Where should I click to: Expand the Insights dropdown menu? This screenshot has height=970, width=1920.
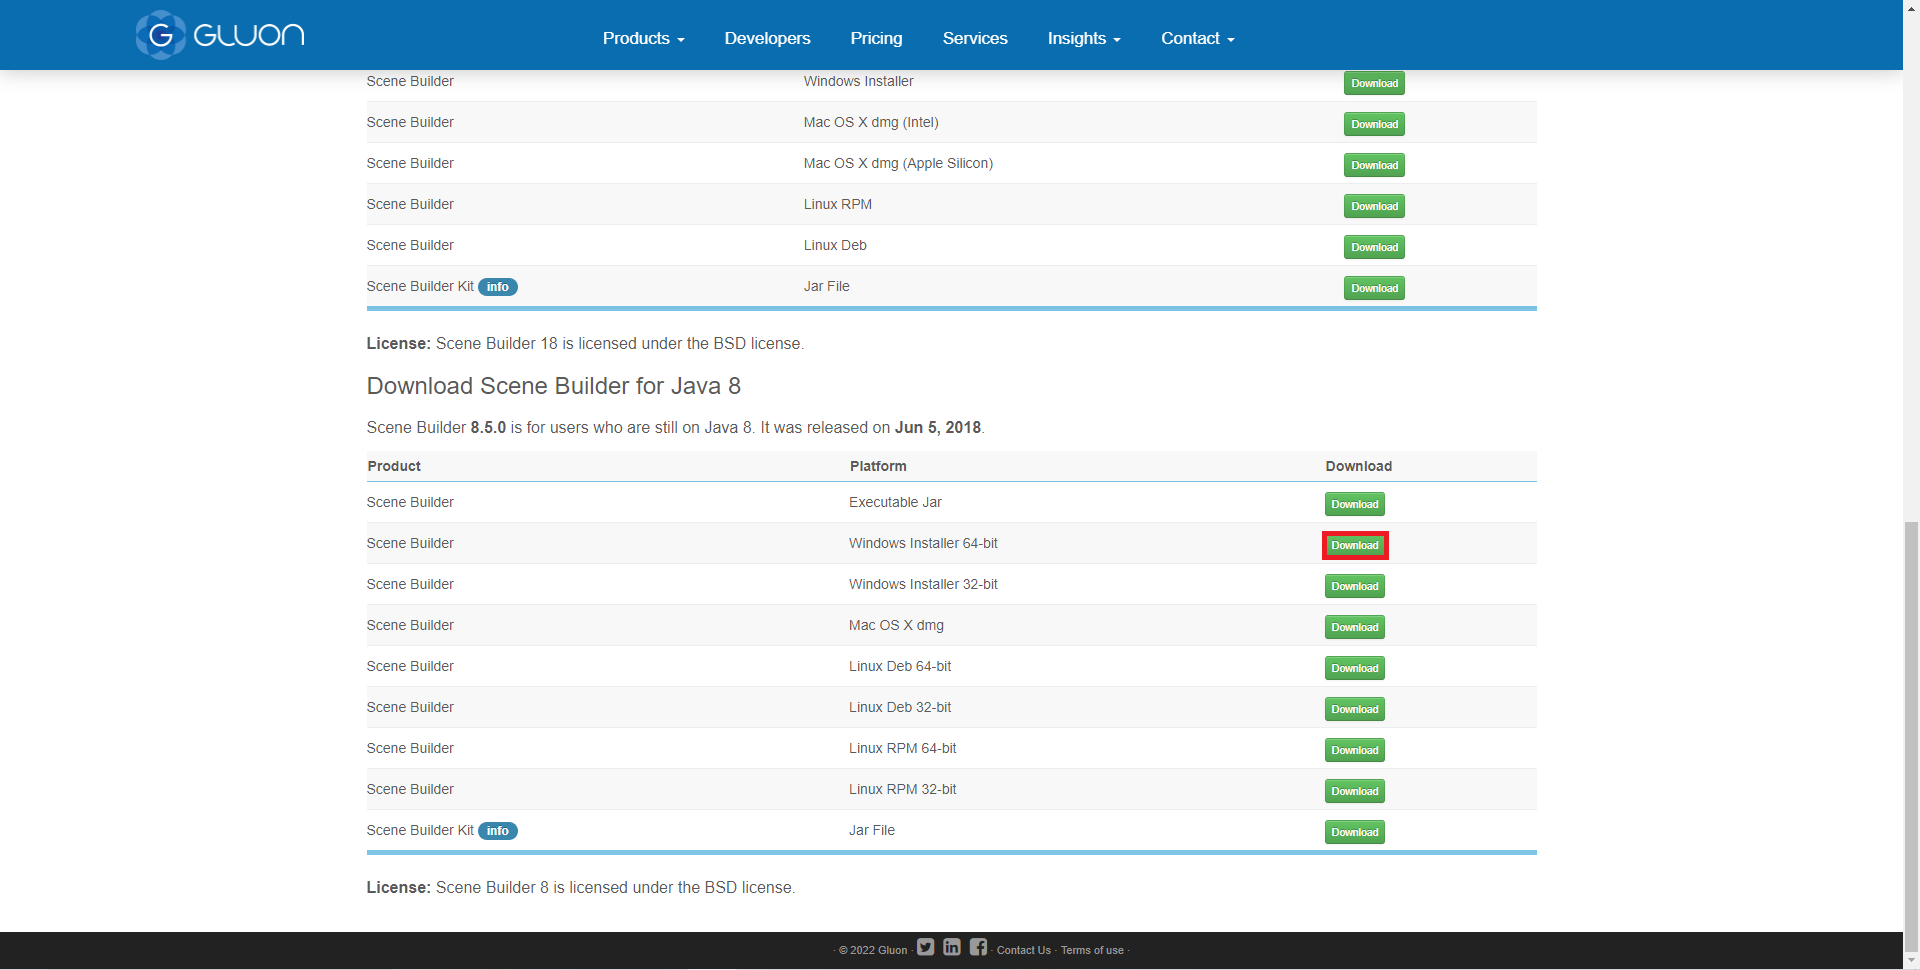1084,38
